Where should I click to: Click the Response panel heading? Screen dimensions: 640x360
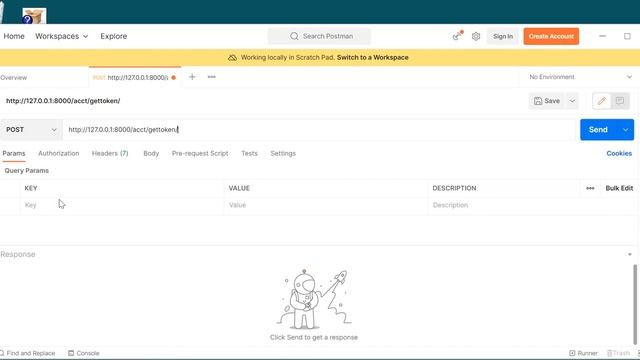click(x=18, y=254)
